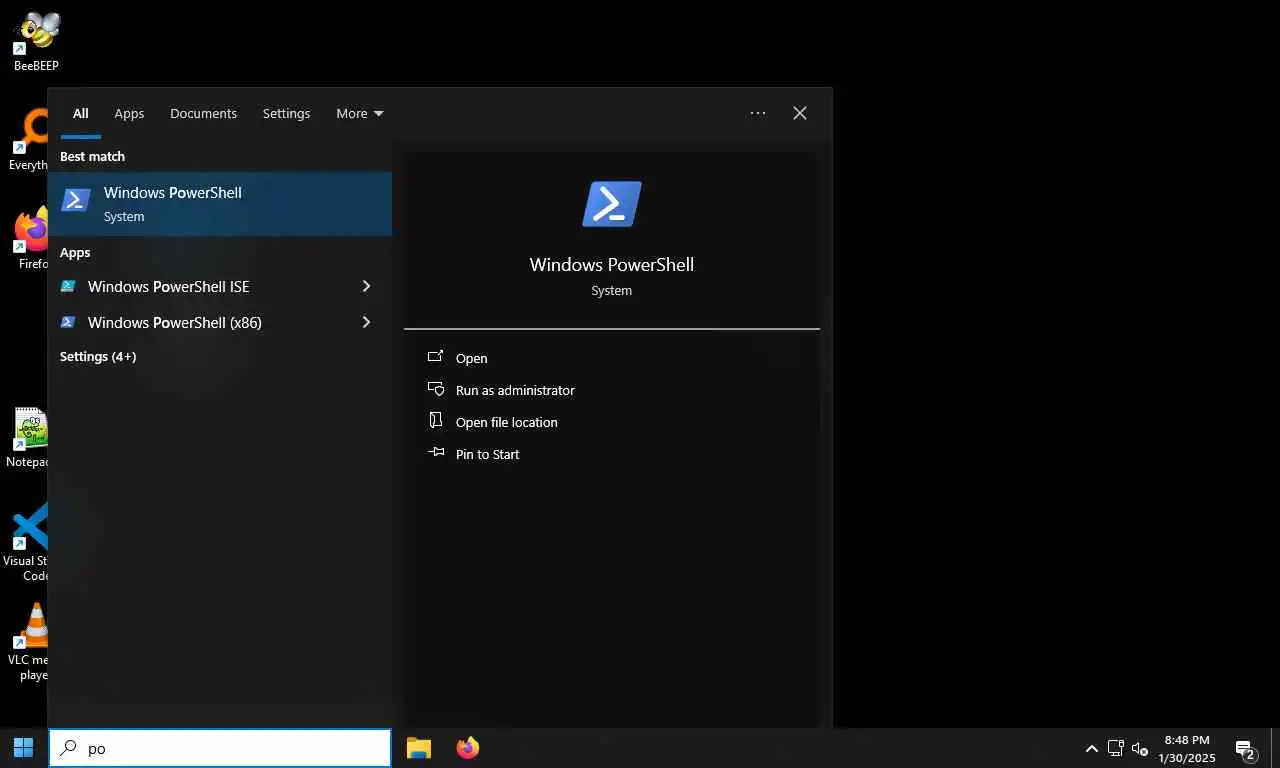Select the BeeBEEP desktop shortcut
This screenshot has height=768, width=1280.
[x=36, y=42]
